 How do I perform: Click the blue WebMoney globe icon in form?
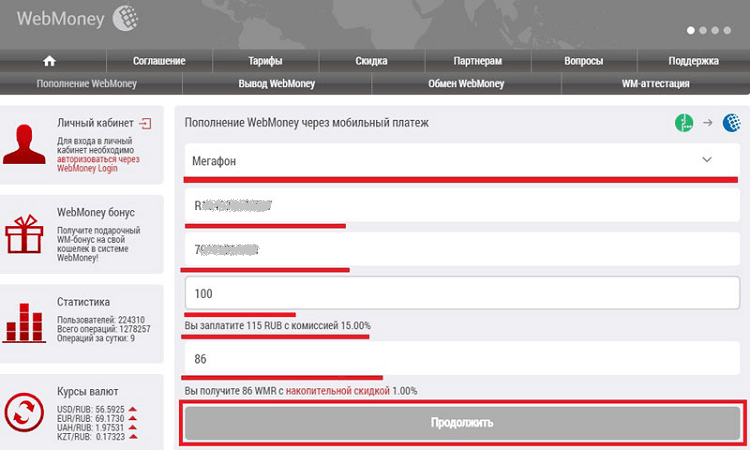click(x=732, y=123)
